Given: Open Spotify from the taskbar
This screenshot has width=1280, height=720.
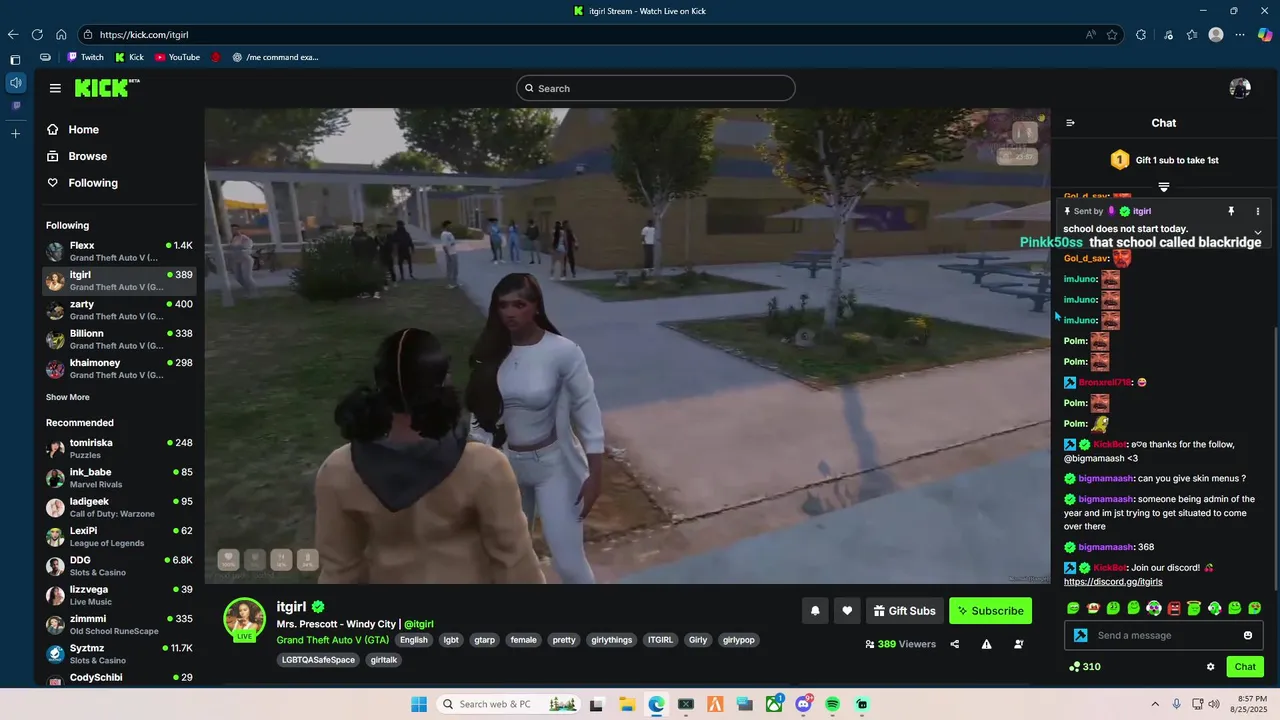Looking at the screenshot, I should pyautogui.click(x=832, y=704).
